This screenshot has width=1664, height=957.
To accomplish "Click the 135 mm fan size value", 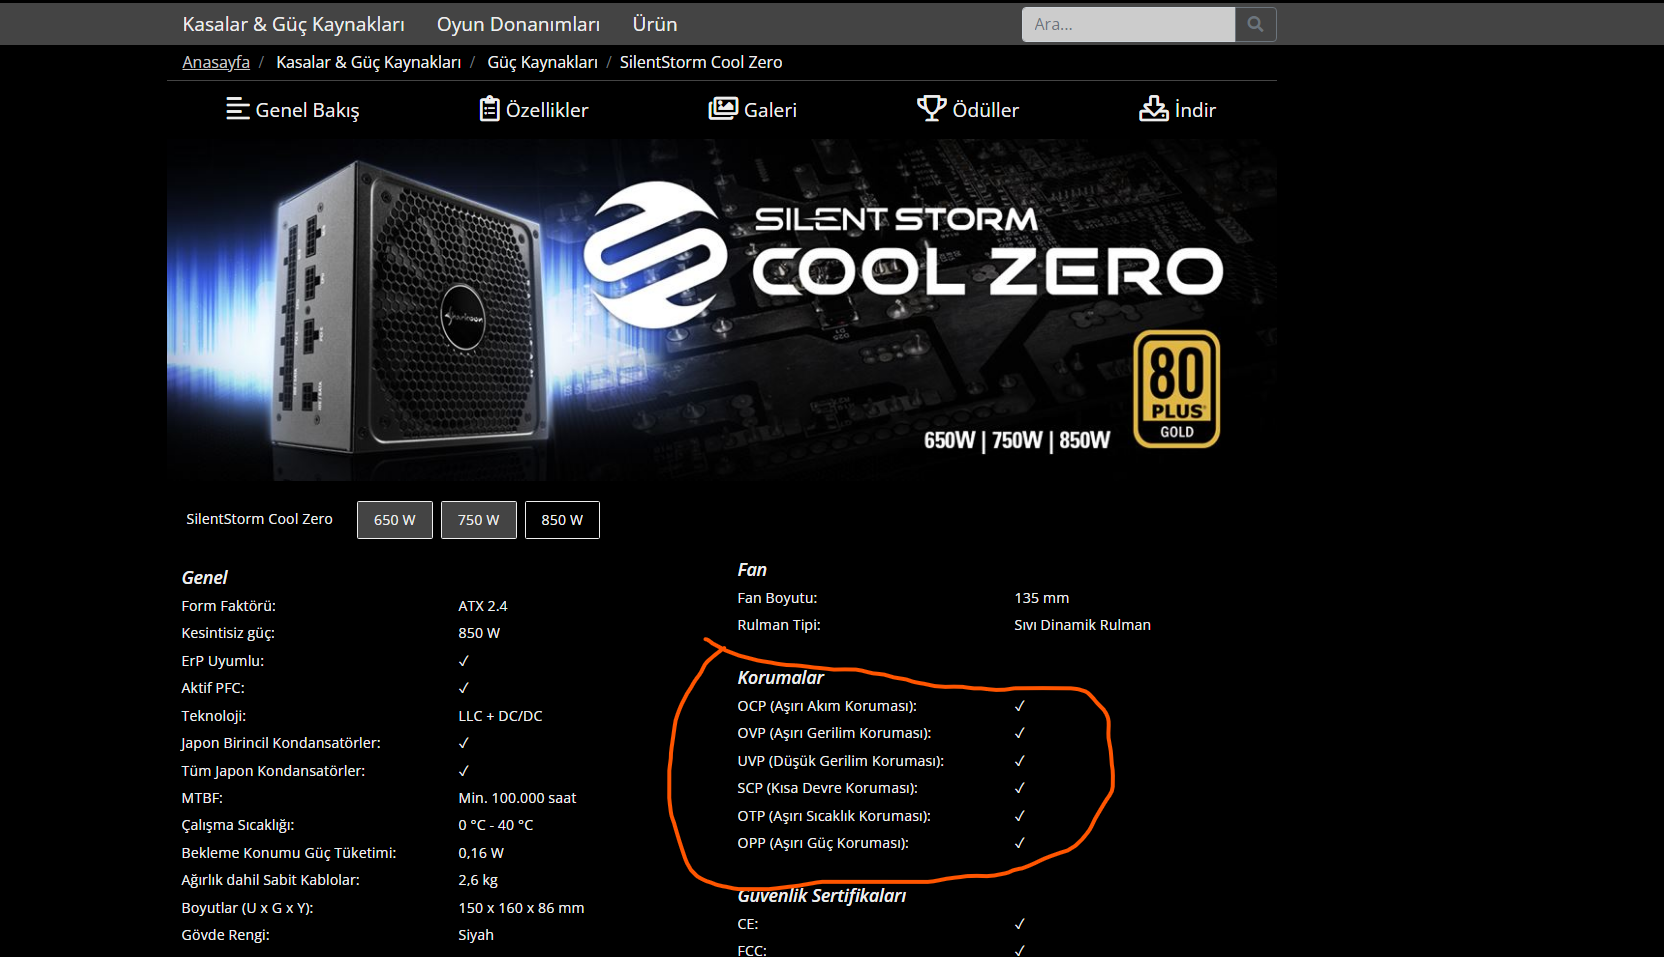I will 1042,598.
